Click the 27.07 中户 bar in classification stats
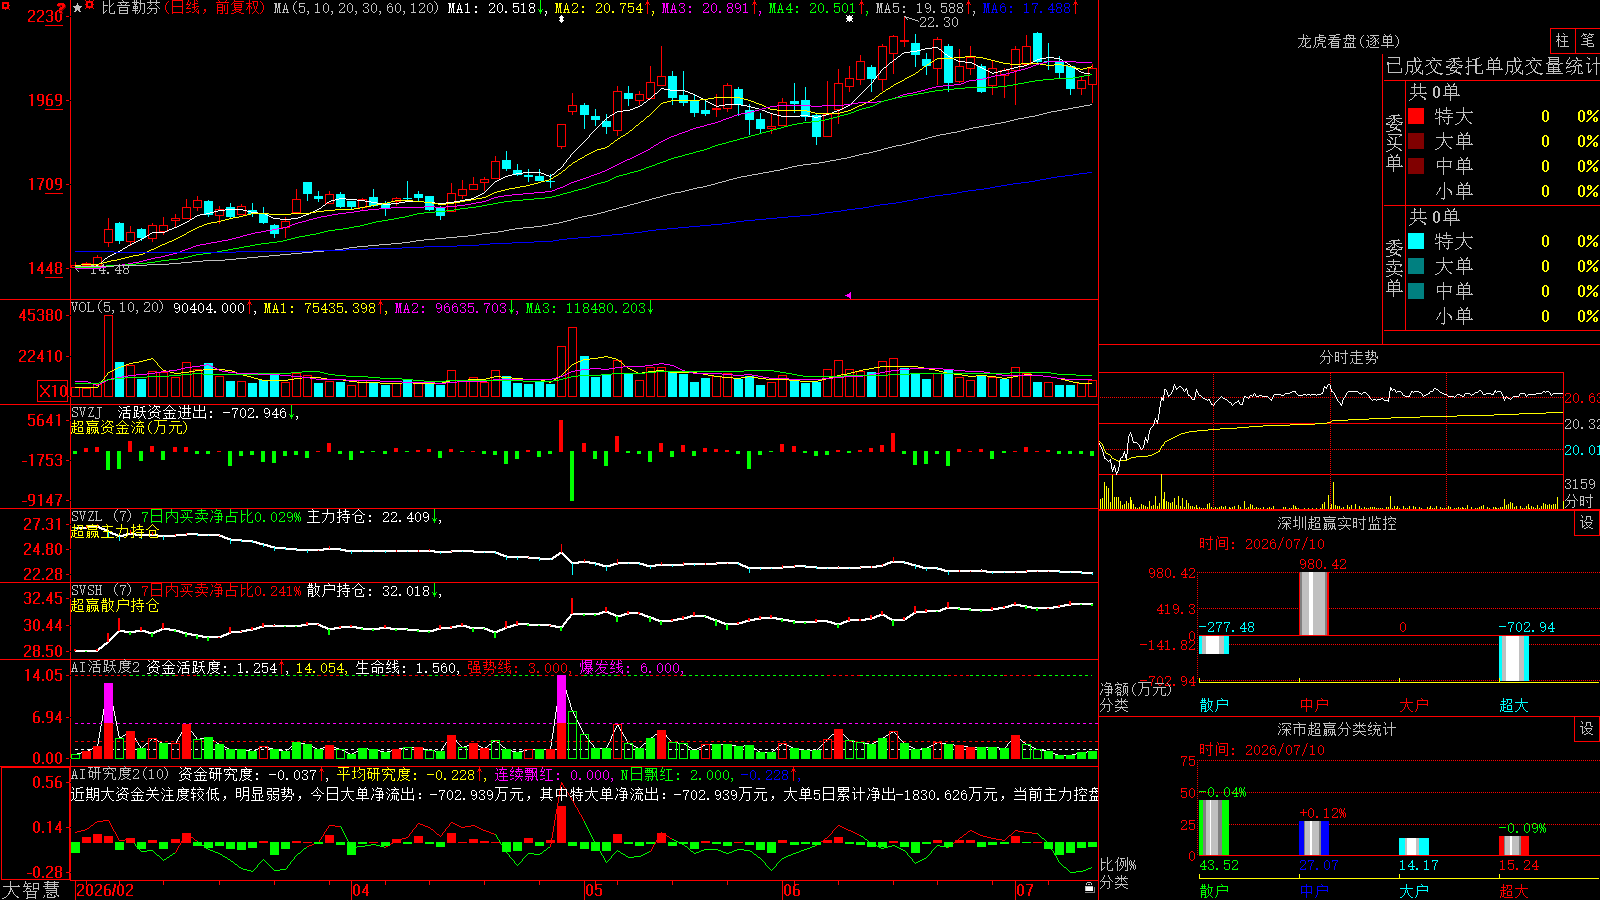The height and width of the screenshot is (900, 1600). click(x=1314, y=838)
